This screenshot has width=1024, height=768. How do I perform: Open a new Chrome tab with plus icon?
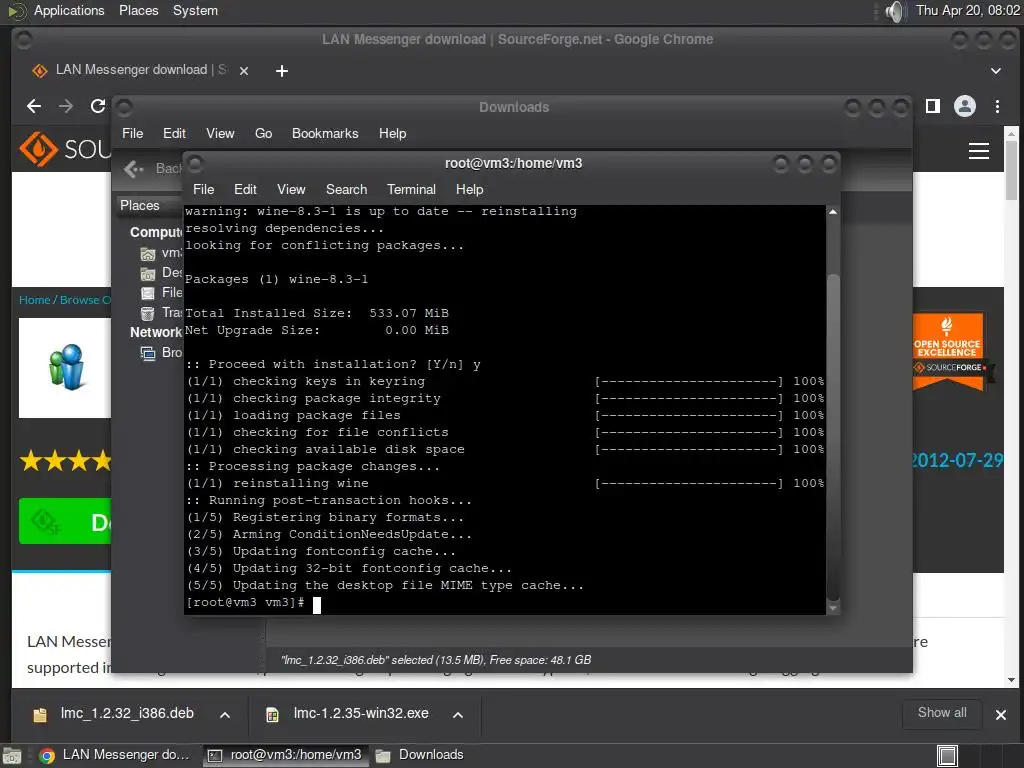281,71
